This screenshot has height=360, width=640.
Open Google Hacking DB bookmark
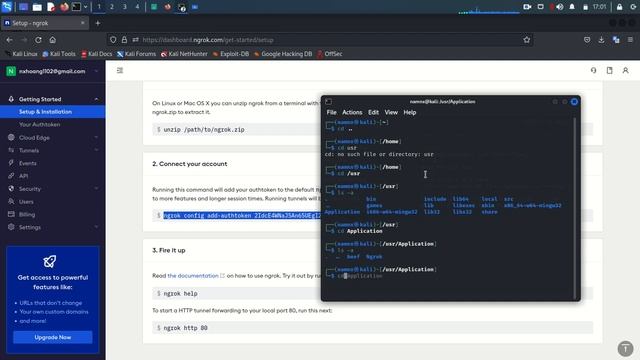tap(283, 54)
